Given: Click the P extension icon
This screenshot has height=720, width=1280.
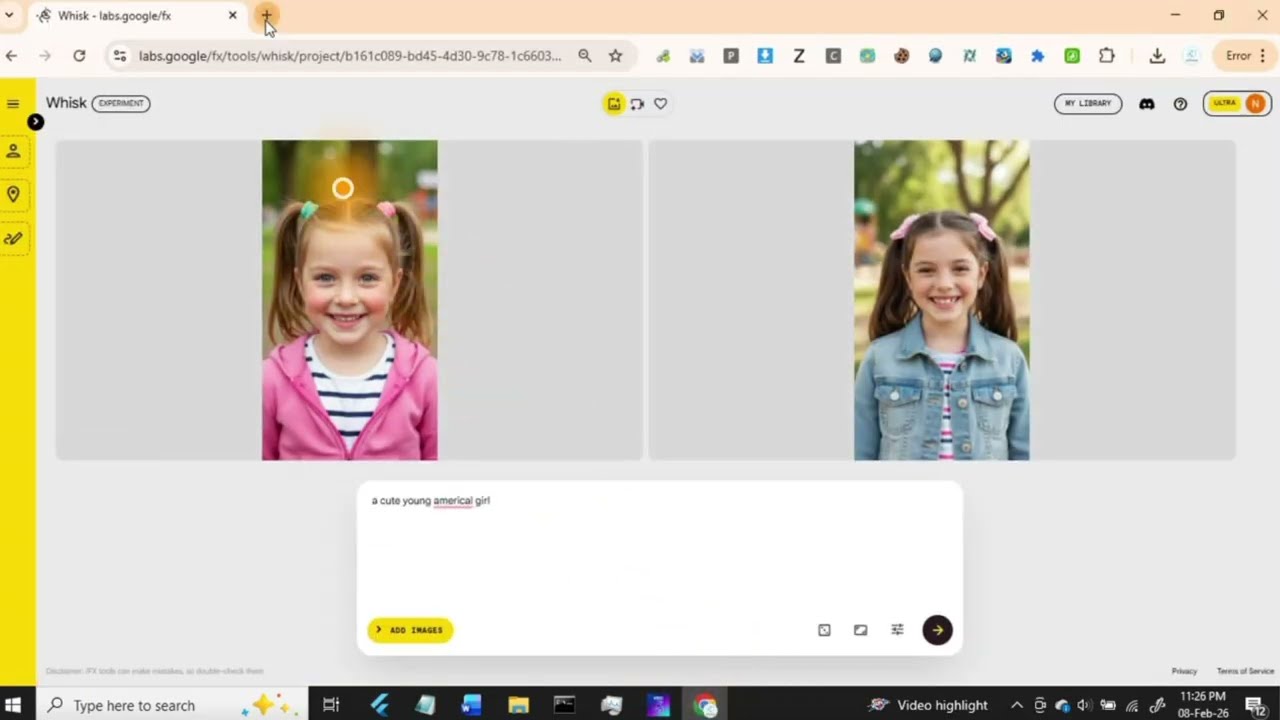Looking at the screenshot, I should [x=731, y=56].
